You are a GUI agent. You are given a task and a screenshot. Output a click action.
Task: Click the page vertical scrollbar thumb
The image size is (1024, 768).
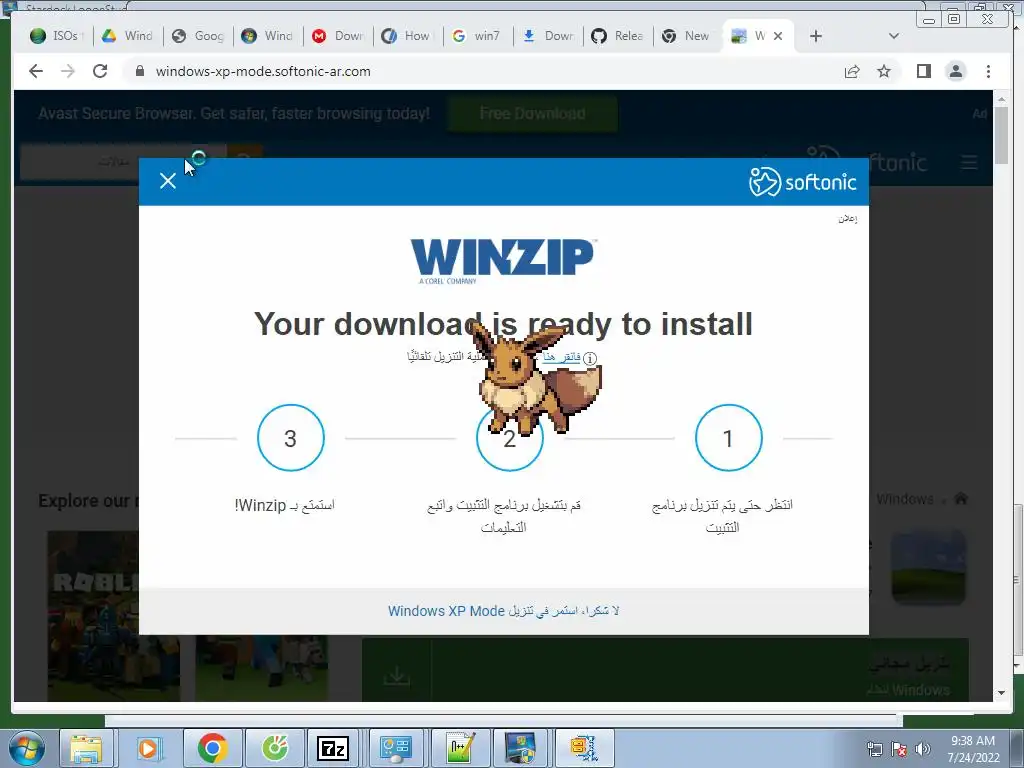(x=1001, y=135)
